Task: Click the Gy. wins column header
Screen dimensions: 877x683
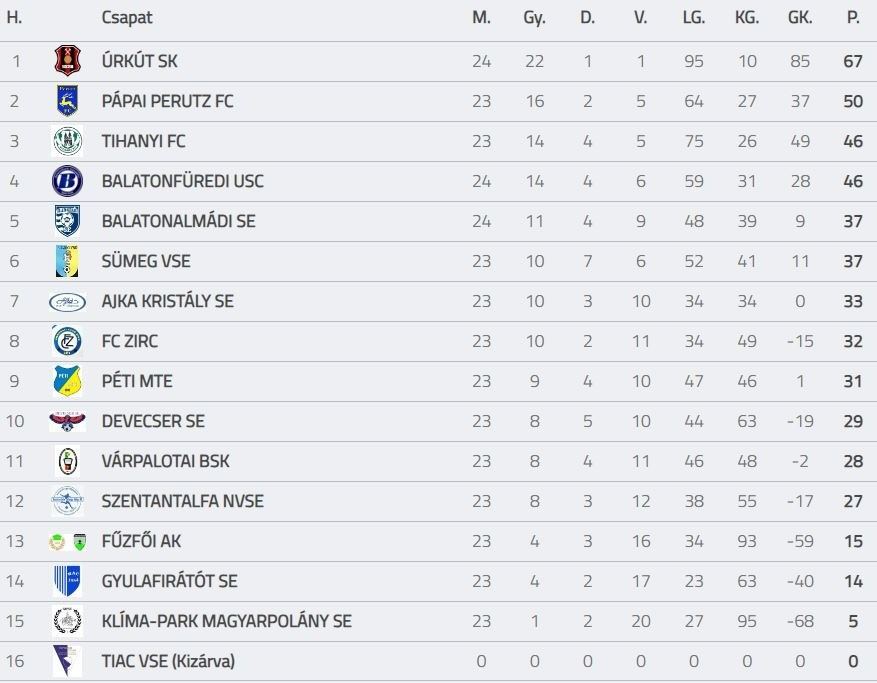Action: 534,18
